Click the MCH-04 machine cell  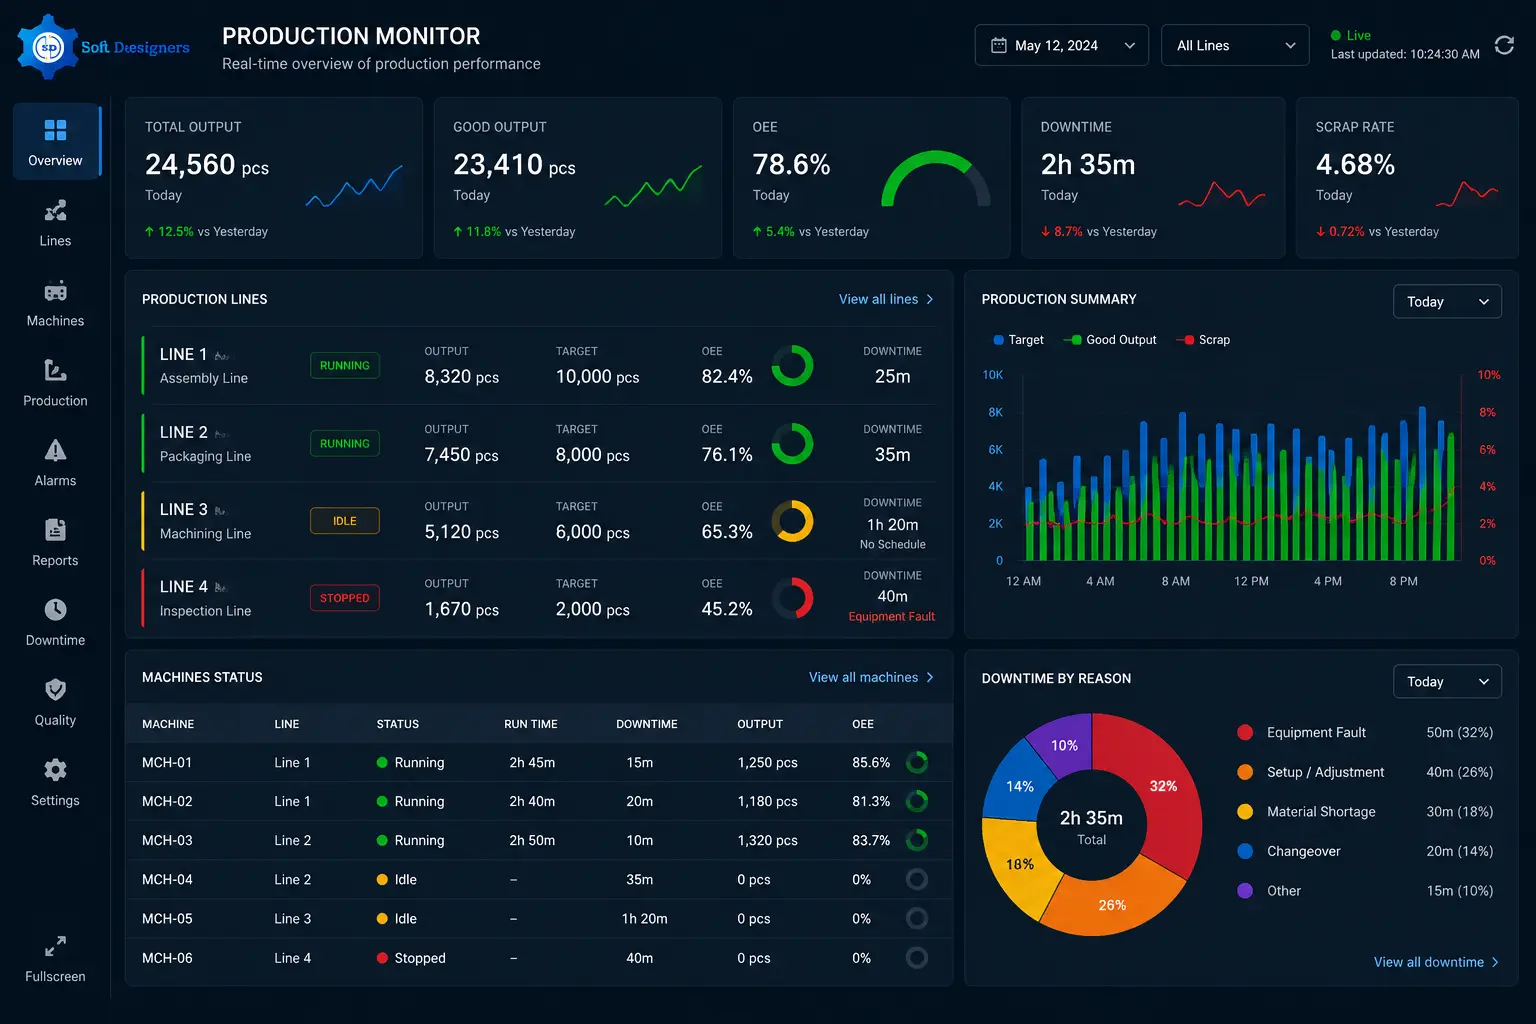click(167, 880)
